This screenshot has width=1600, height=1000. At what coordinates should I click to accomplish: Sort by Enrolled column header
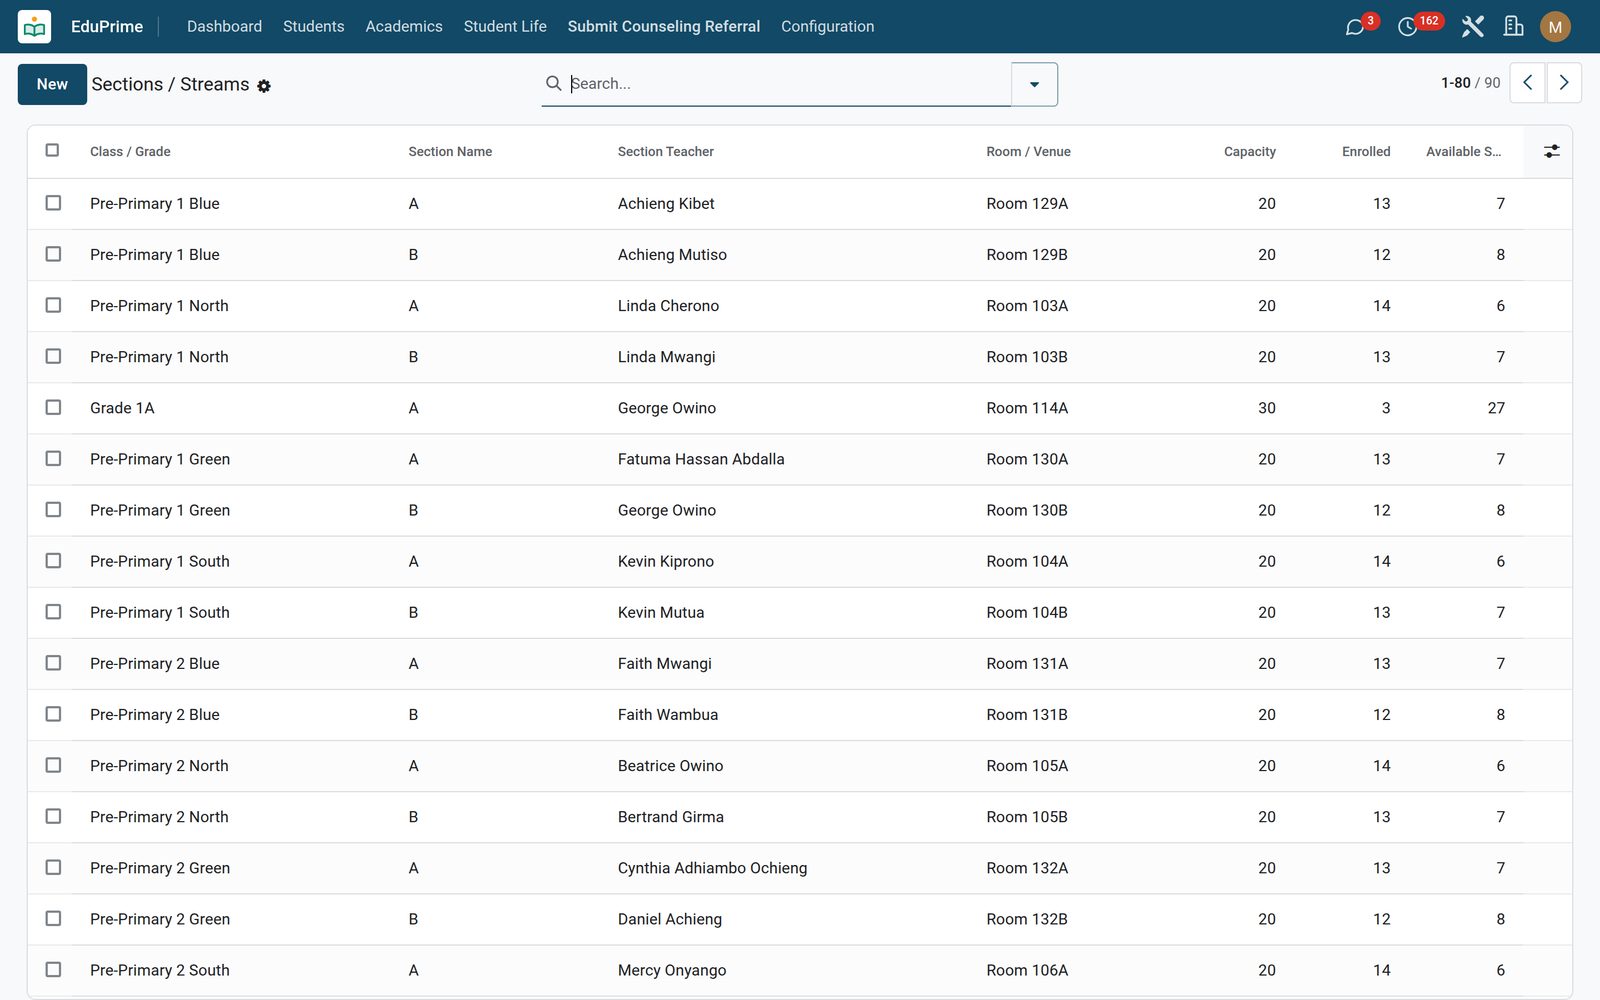(x=1366, y=152)
